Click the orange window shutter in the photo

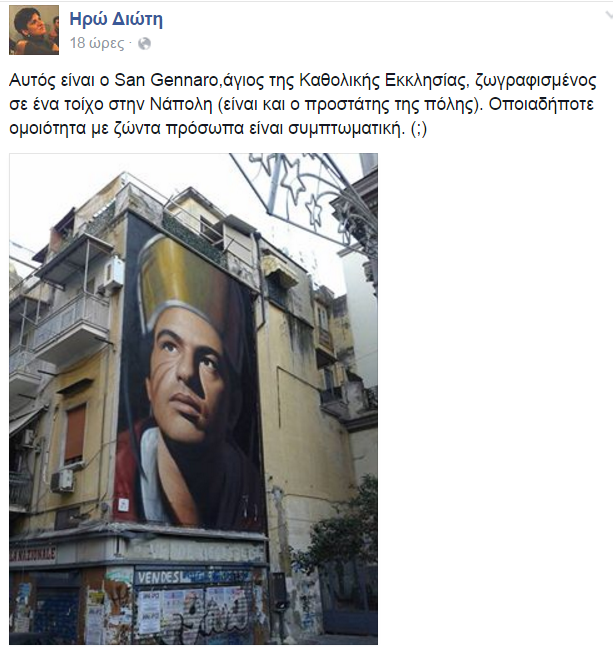coord(75,434)
